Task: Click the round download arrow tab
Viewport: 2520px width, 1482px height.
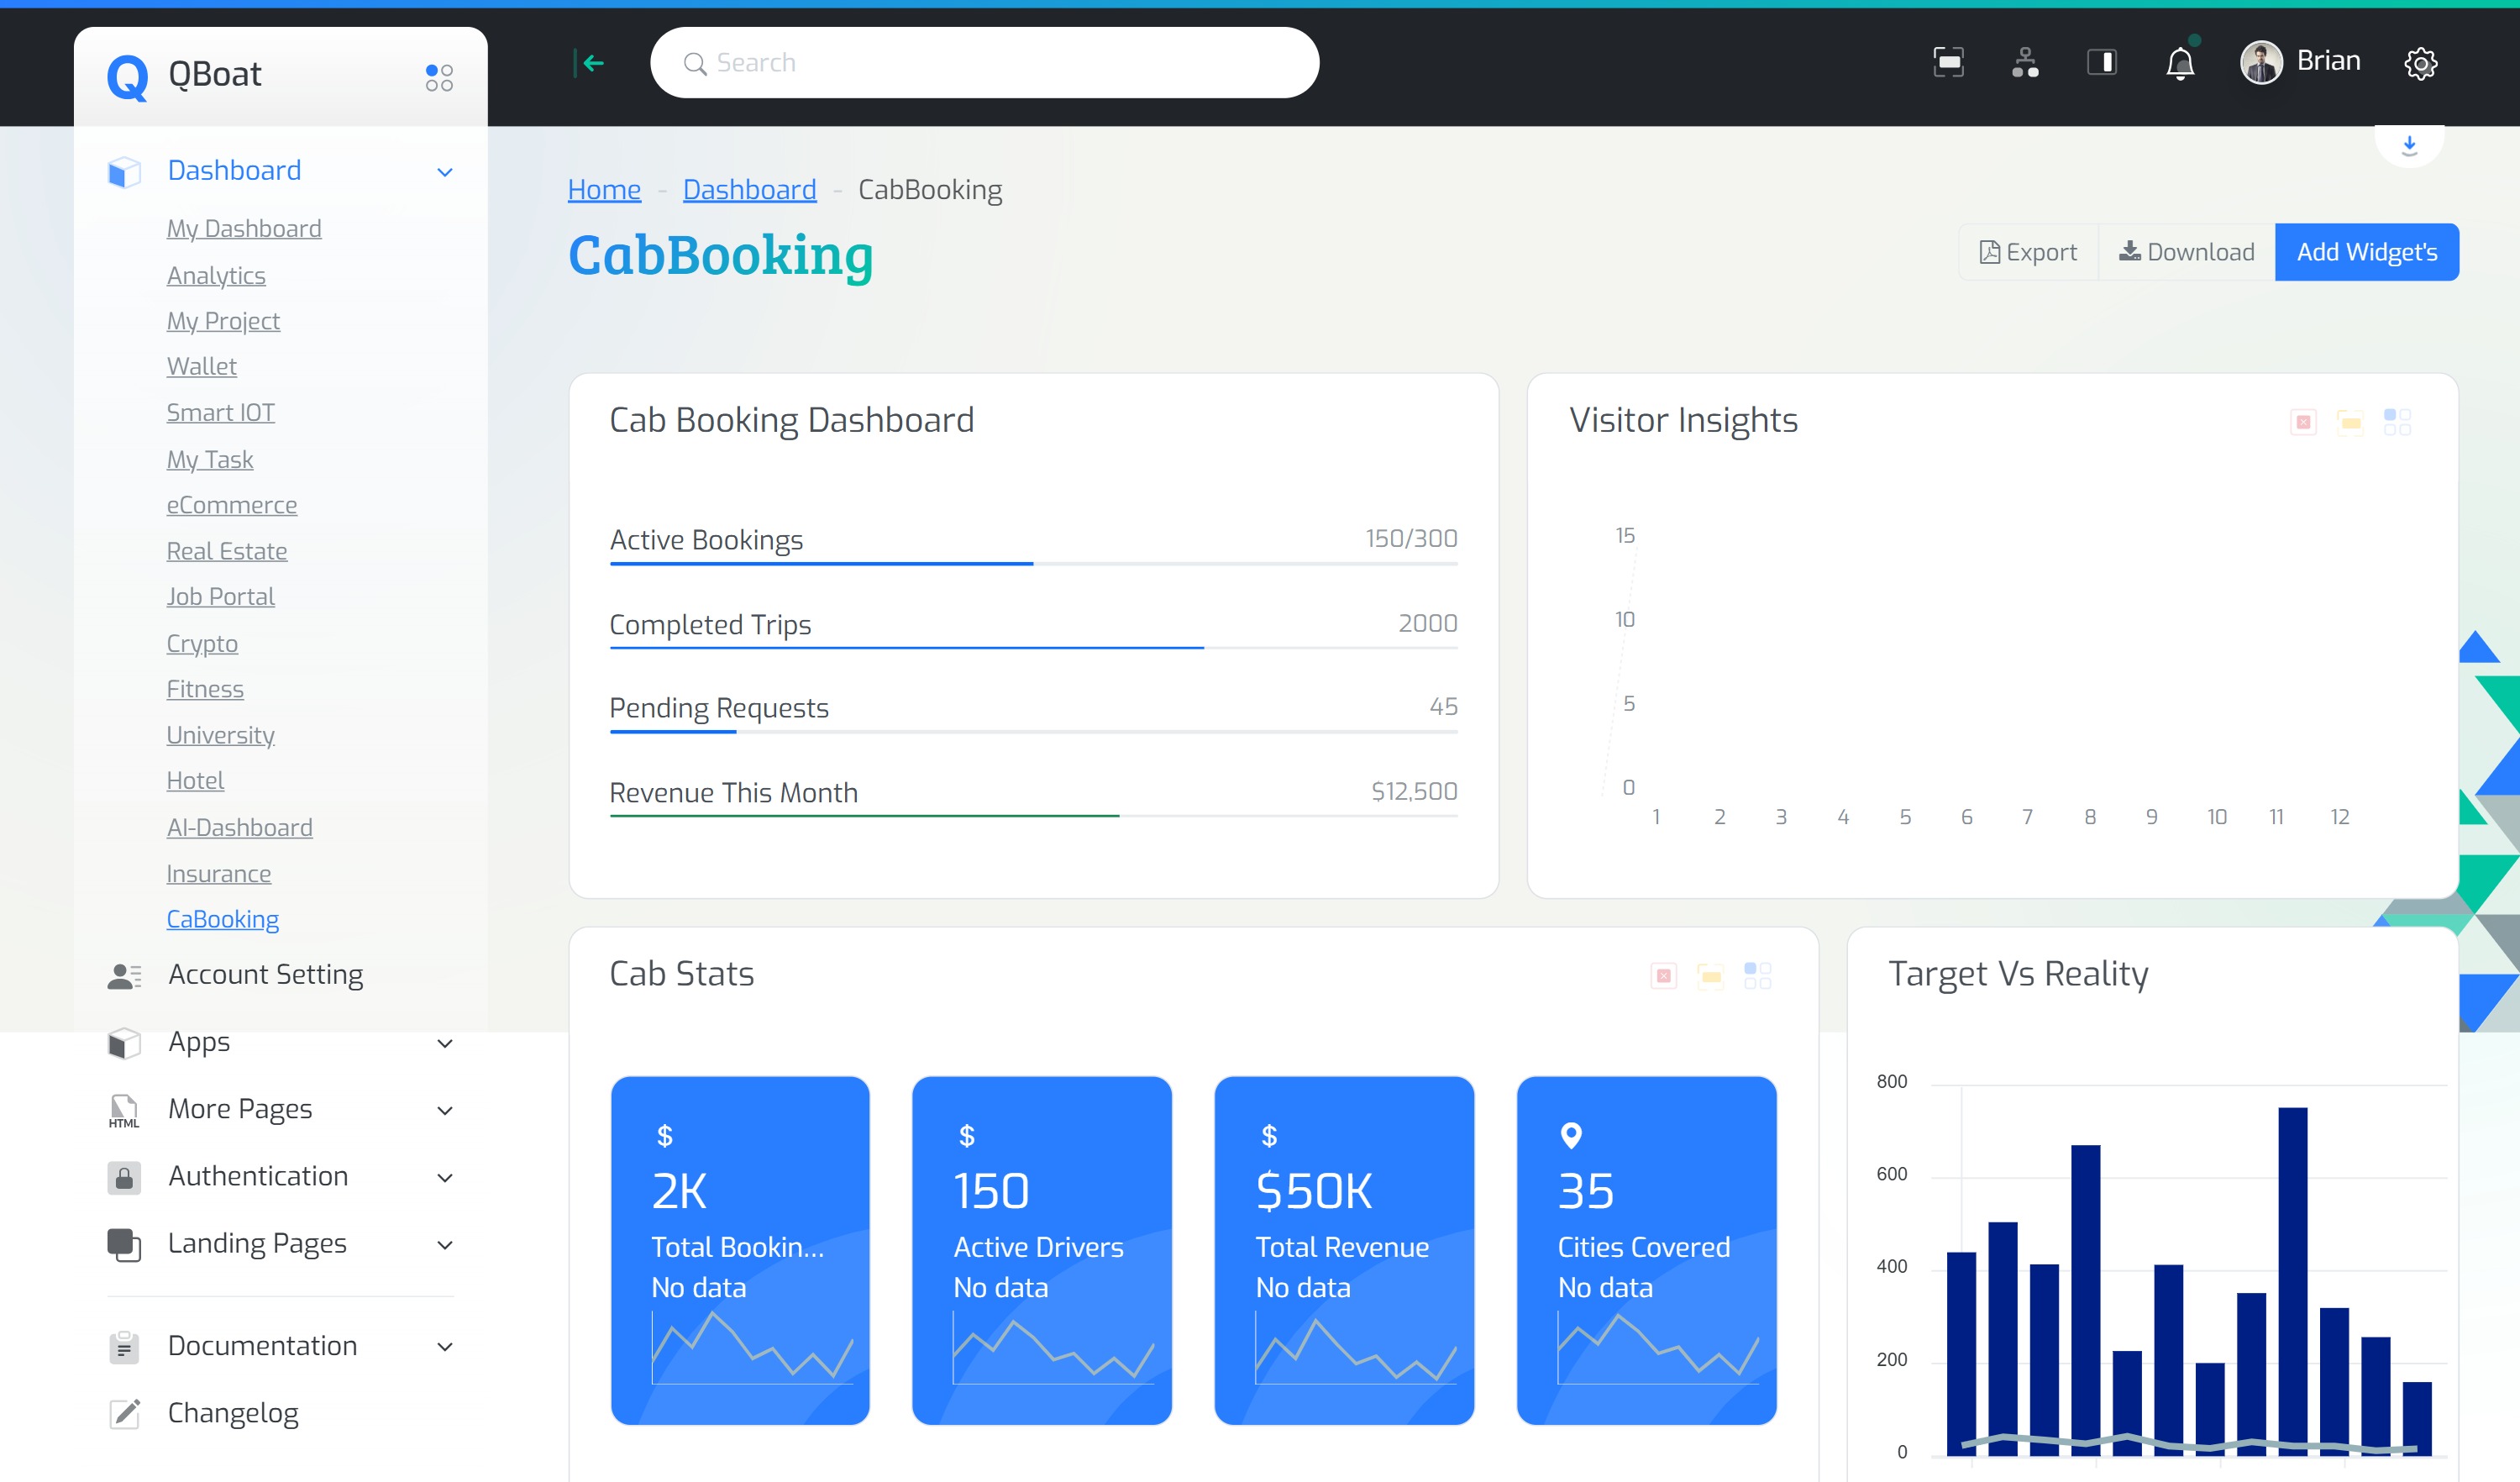Action: (x=2409, y=145)
